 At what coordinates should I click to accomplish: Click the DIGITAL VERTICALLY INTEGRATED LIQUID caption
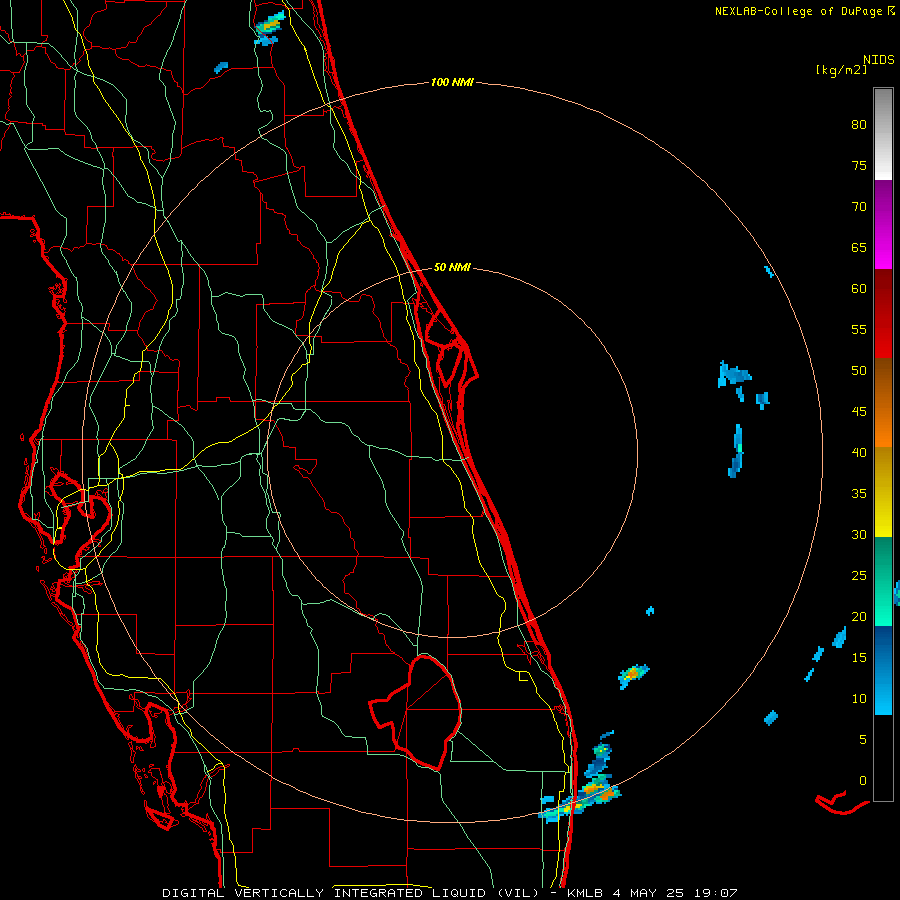(x=323, y=893)
